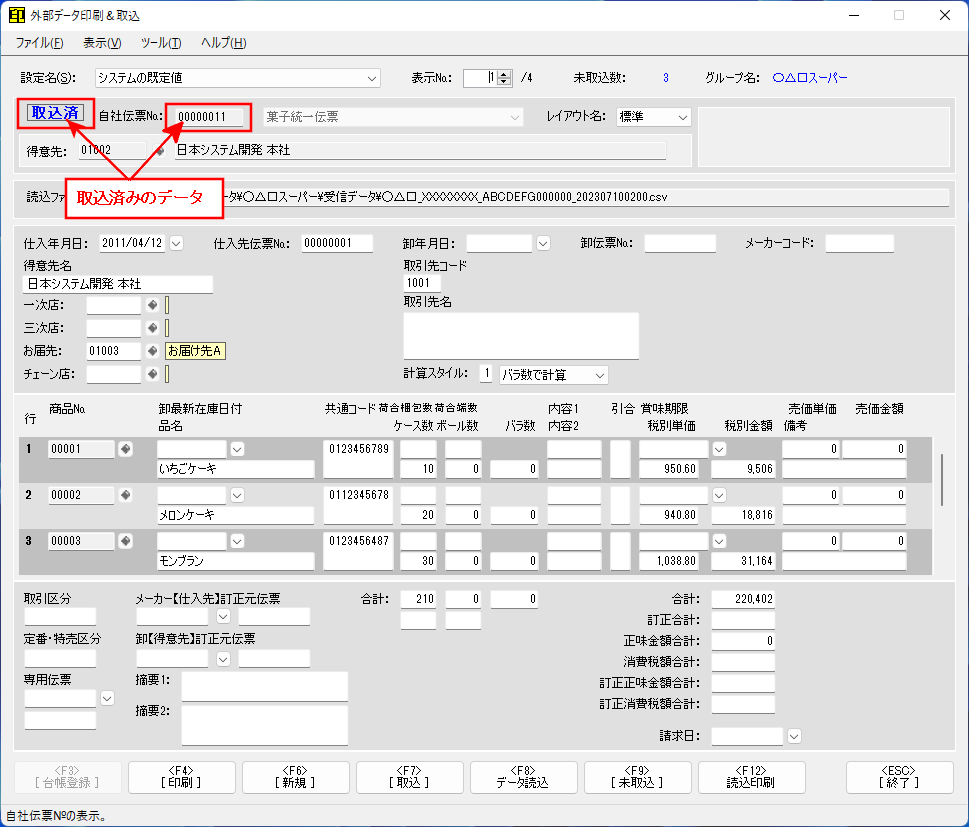Viewport: 969px width, 827px height.
Task: Click the group name ○△□スーパー
Action: pos(810,78)
